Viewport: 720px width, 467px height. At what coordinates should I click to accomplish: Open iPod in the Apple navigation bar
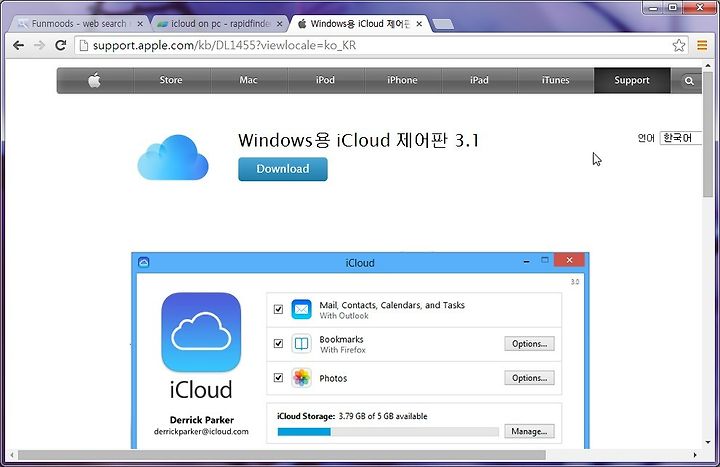tap(325, 80)
